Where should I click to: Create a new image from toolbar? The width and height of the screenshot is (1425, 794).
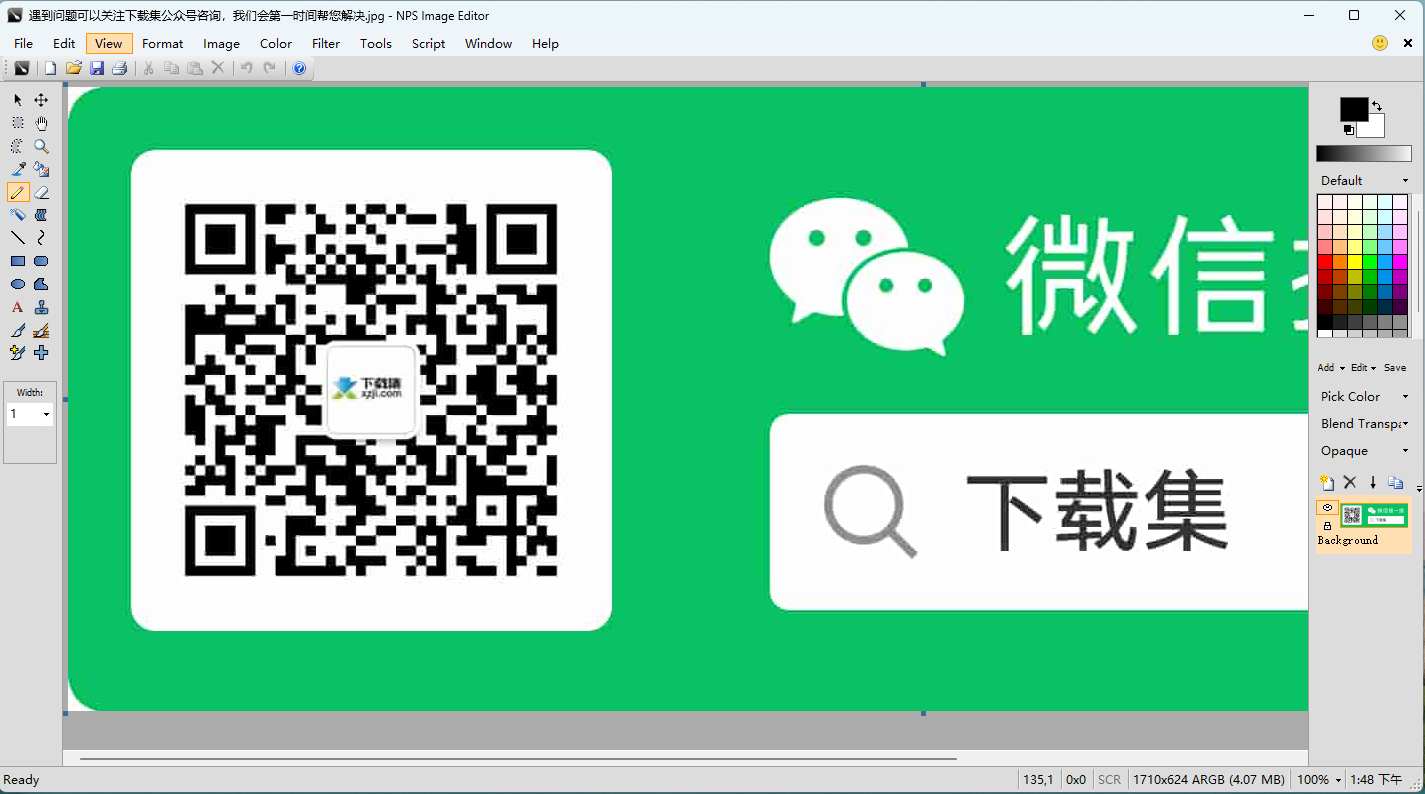(x=50, y=68)
